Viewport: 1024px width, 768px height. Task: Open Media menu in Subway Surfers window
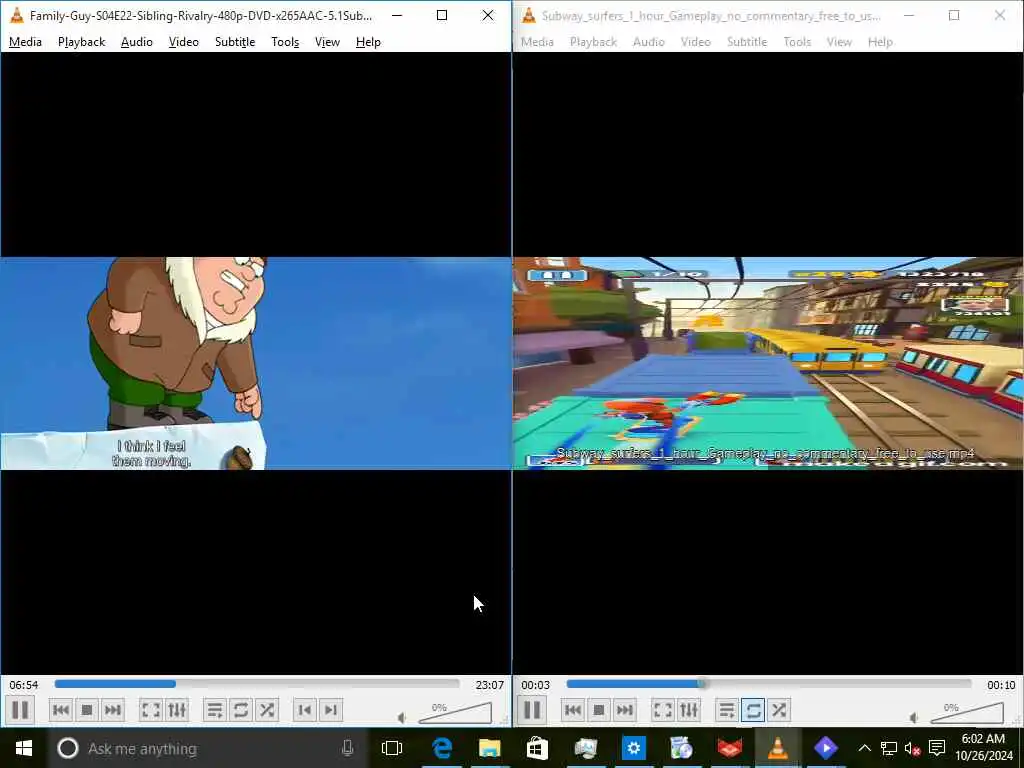click(x=537, y=42)
